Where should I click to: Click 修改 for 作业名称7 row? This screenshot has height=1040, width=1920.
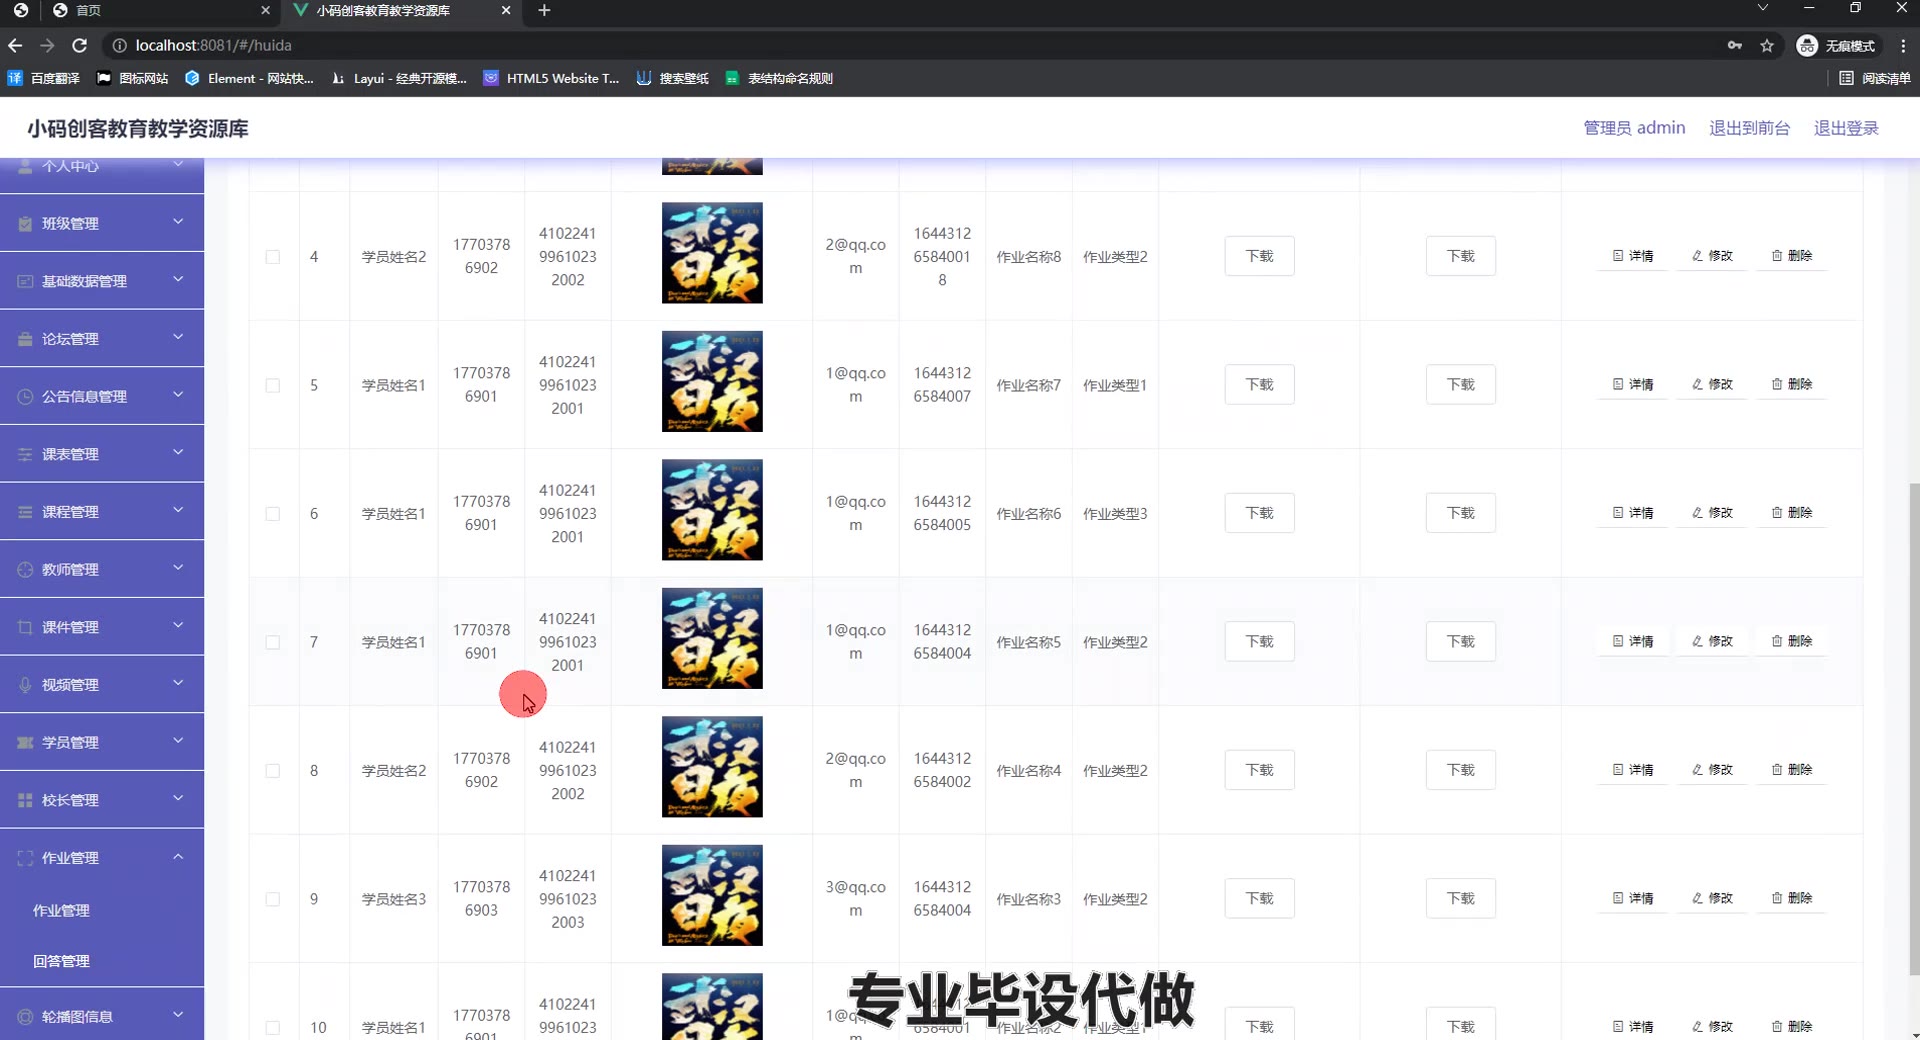tap(1712, 385)
